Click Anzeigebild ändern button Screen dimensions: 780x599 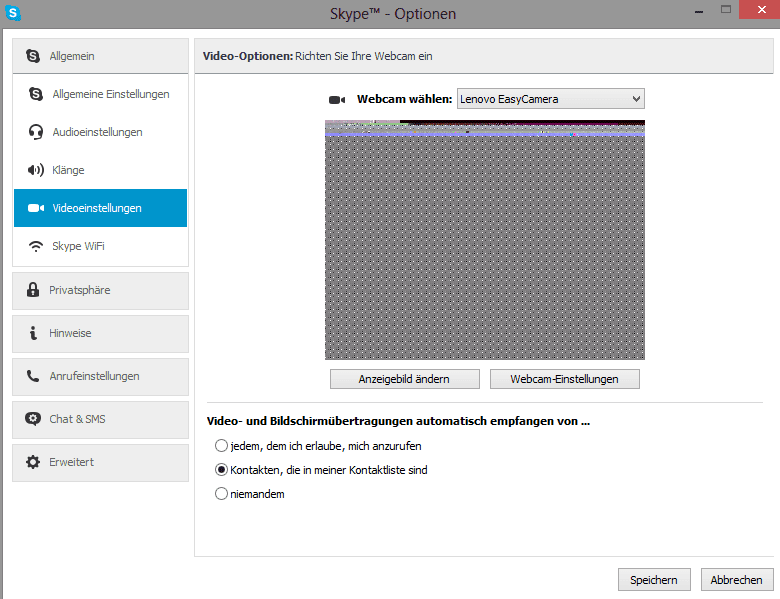(405, 379)
